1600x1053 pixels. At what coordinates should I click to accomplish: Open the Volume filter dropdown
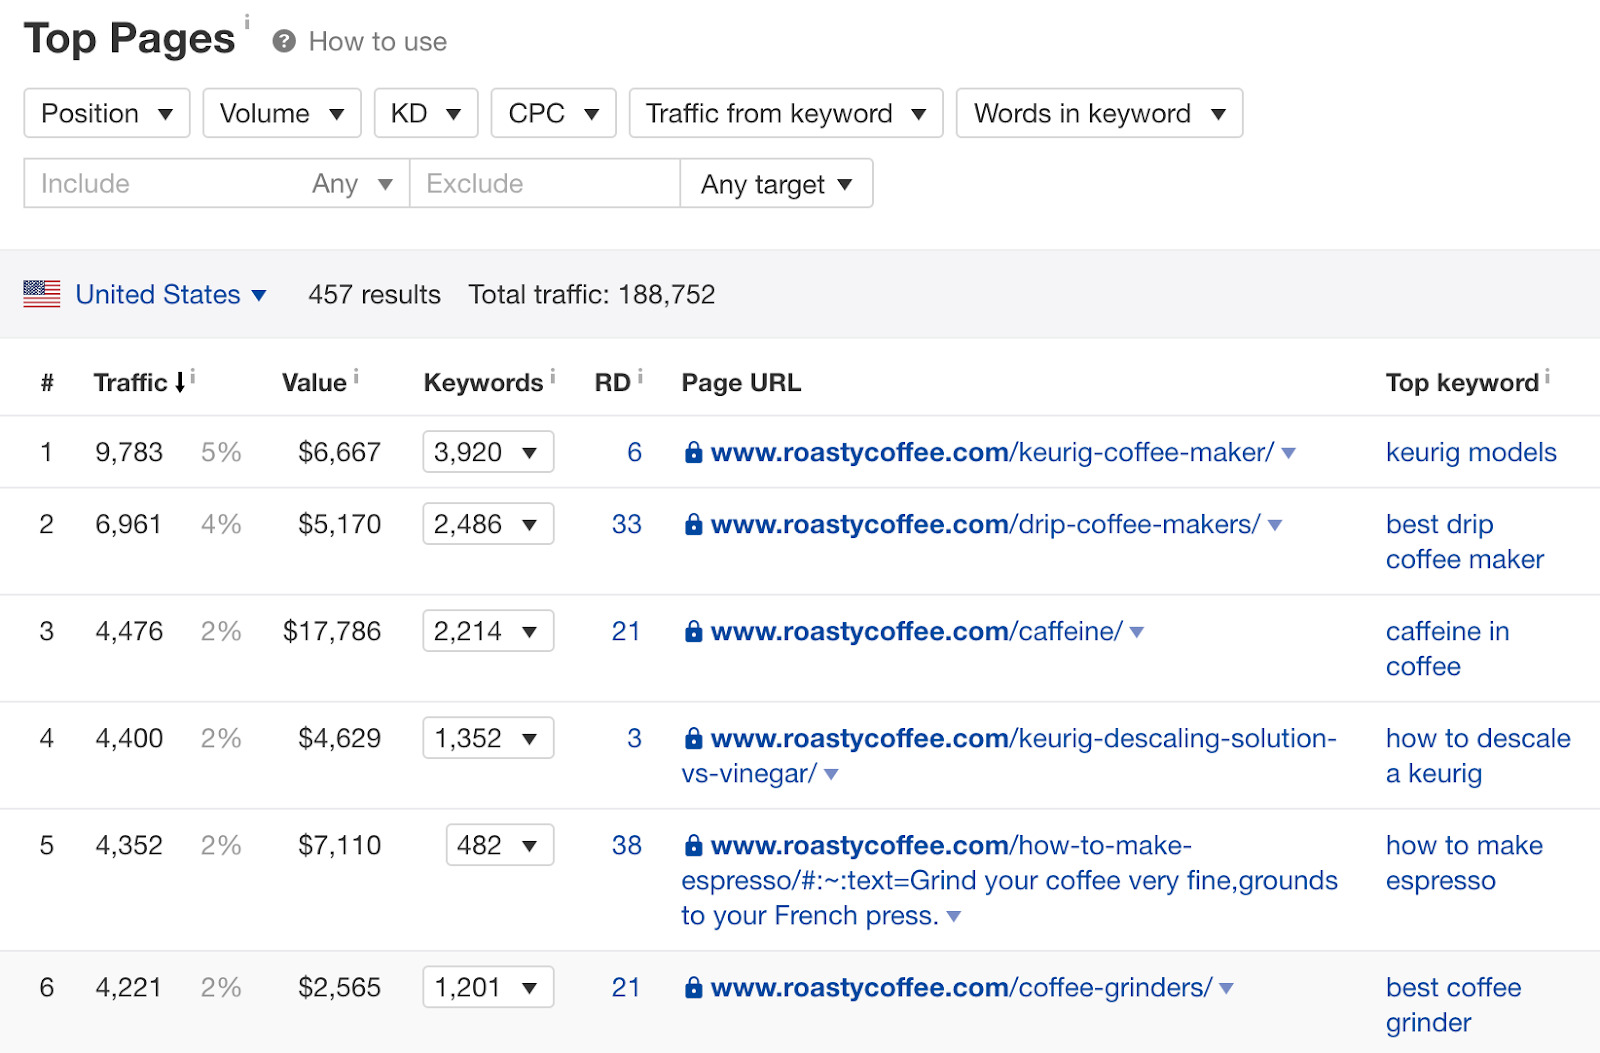click(281, 113)
